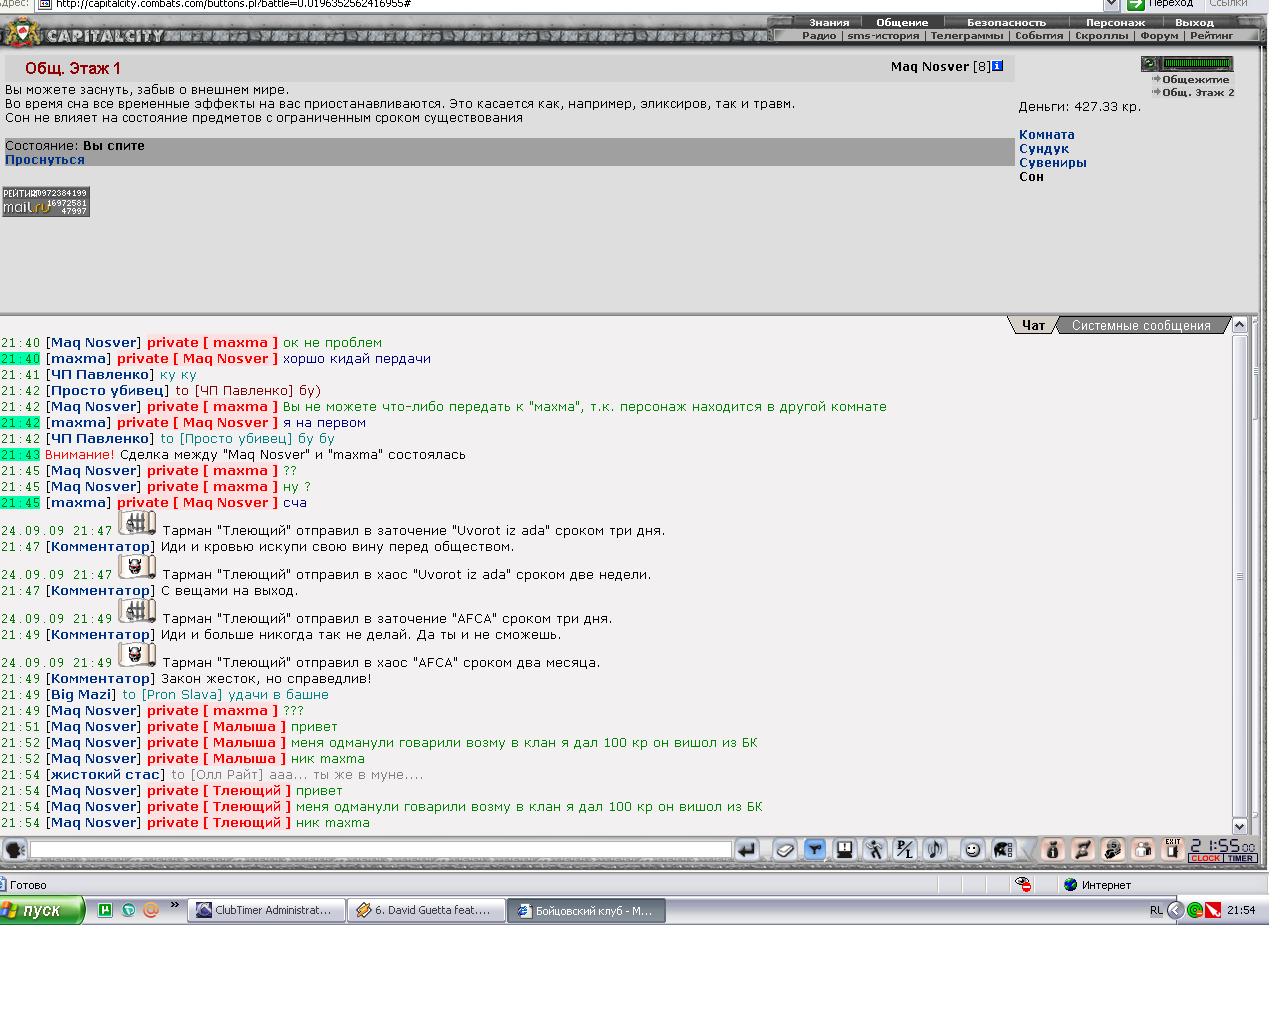Switch to ClubTimer Administrat... taskbar window
Screen dimensions: 1280x1024
coord(266,910)
